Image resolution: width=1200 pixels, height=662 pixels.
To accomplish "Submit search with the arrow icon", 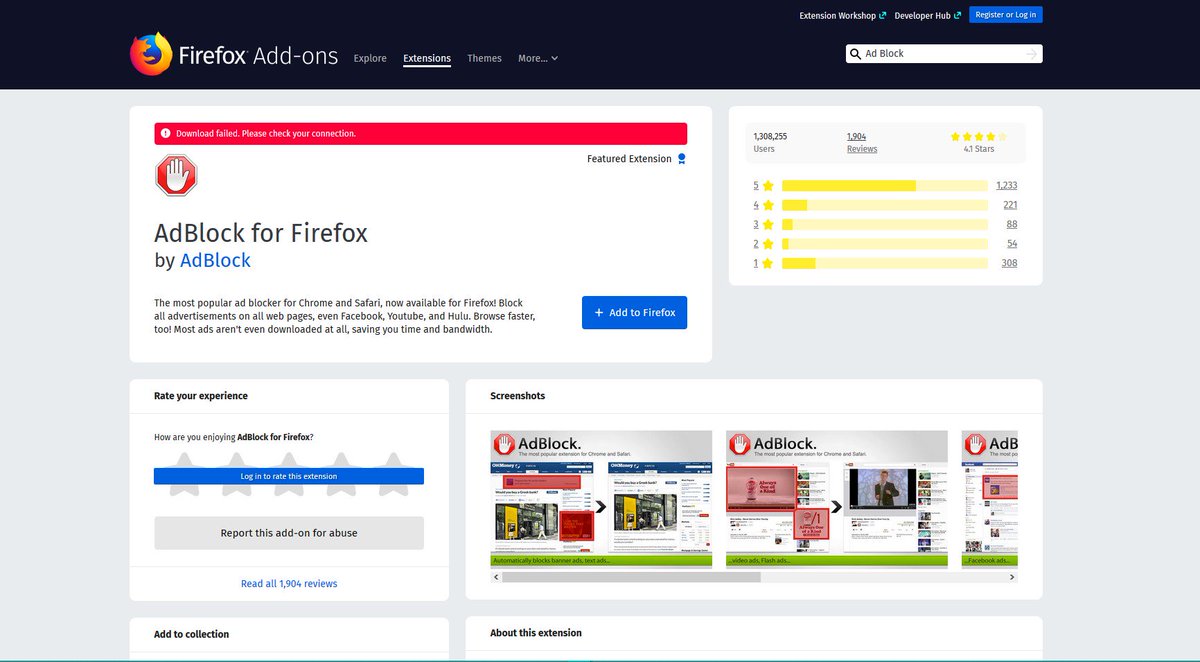I will (x=1032, y=54).
